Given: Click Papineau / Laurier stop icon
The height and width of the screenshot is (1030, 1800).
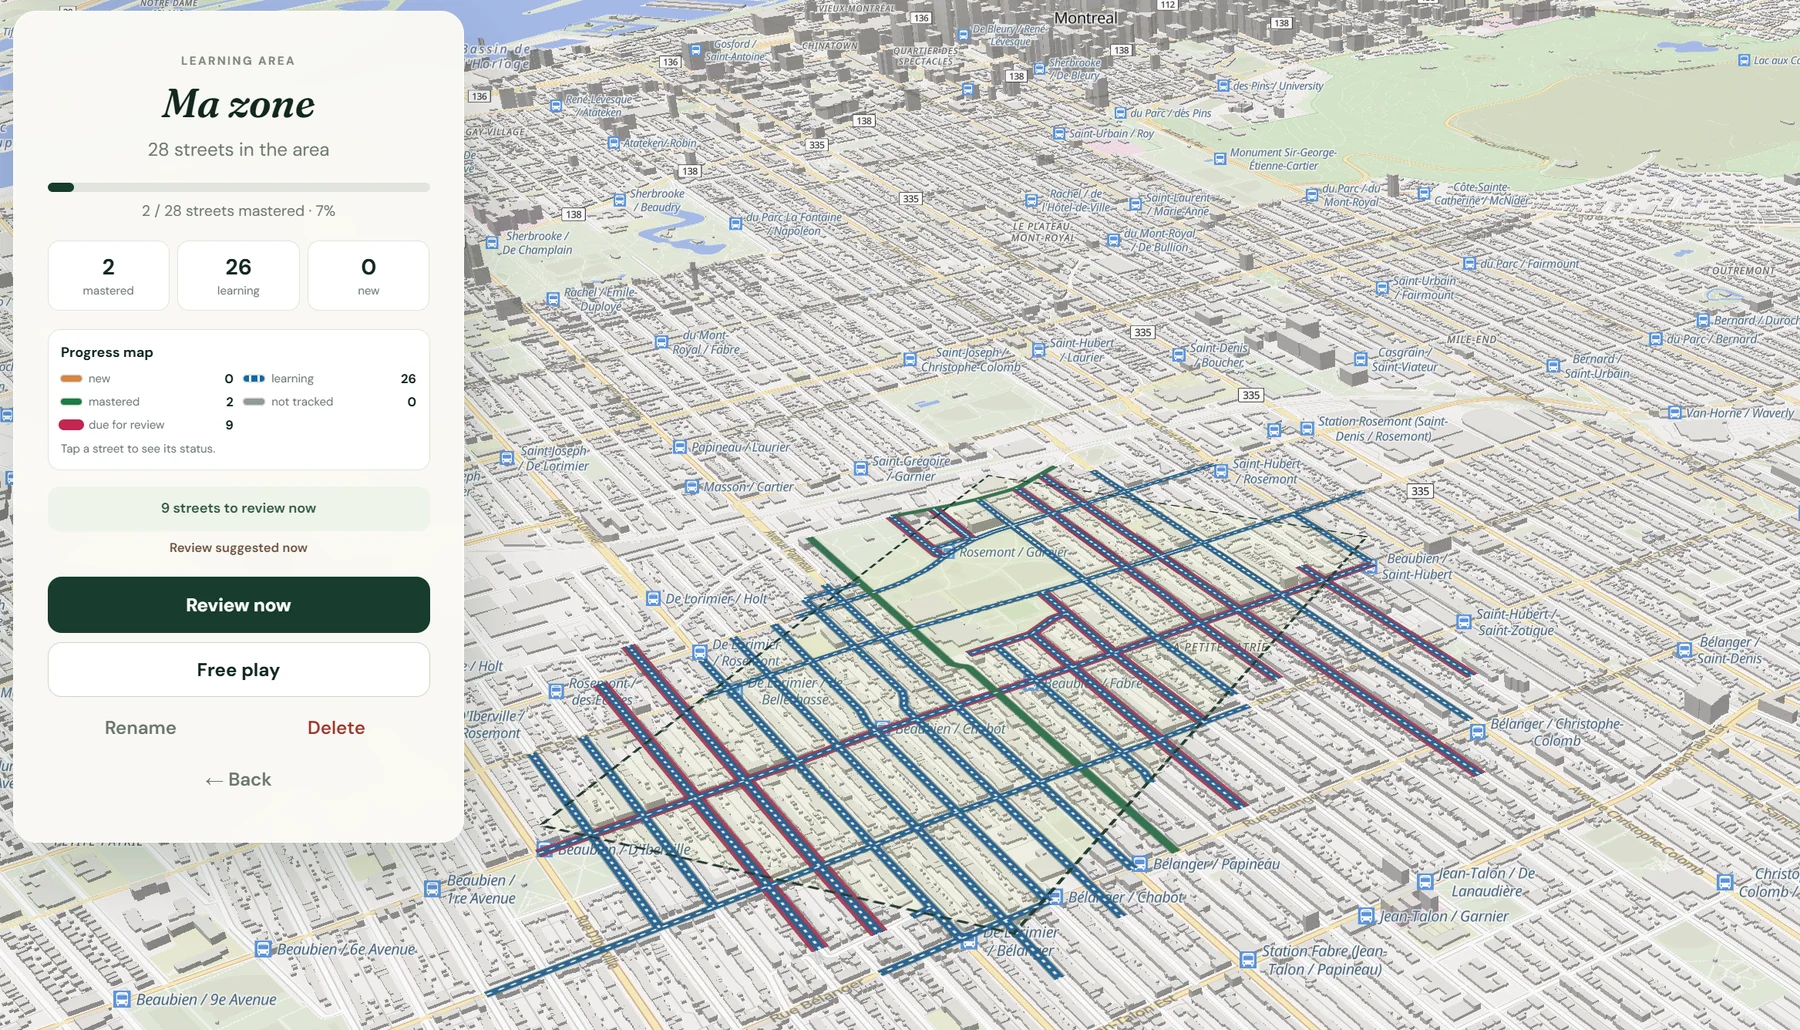Looking at the screenshot, I should click(x=680, y=447).
